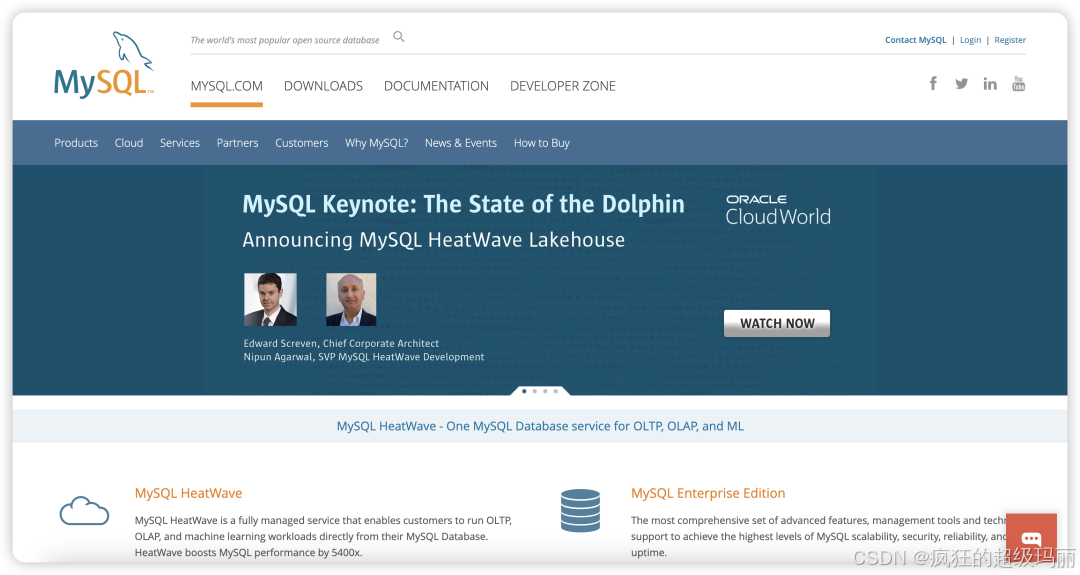This screenshot has width=1080, height=575.
Task: Click the Contact MySQL link
Action: (x=915, y=40)
